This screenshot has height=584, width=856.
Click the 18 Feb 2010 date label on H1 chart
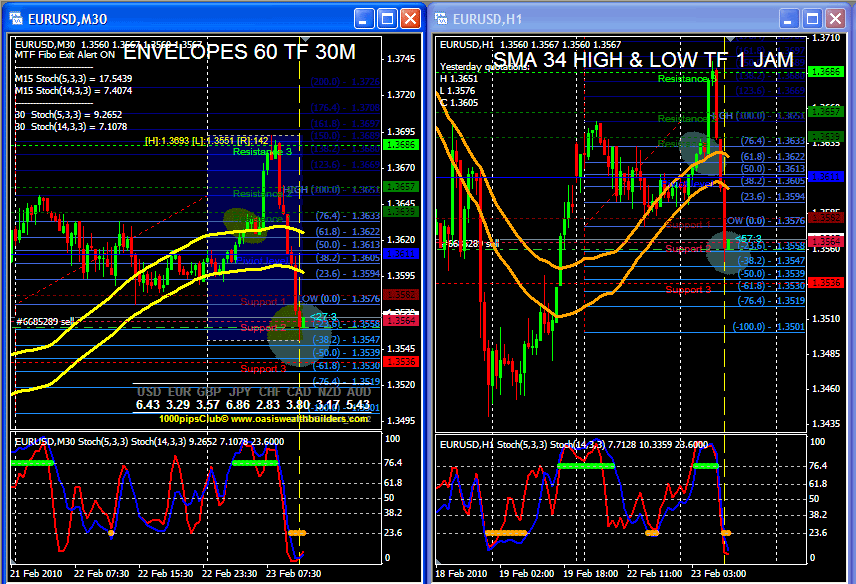(x=461, y=574)
